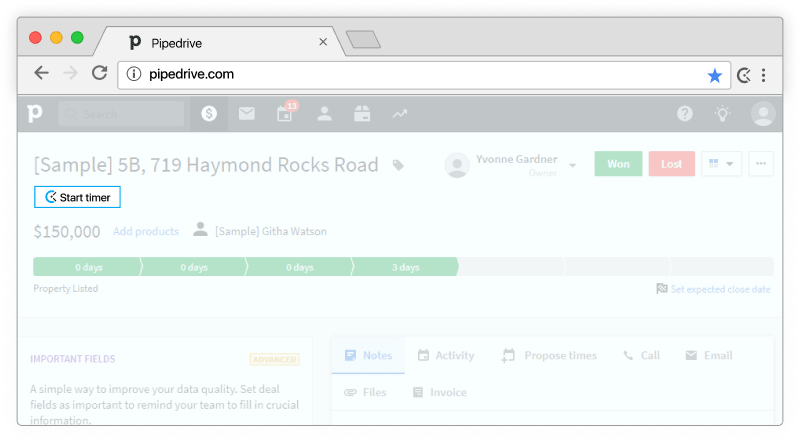
Task: Click the pipedrive.com address bar
Action: (423, 75)
